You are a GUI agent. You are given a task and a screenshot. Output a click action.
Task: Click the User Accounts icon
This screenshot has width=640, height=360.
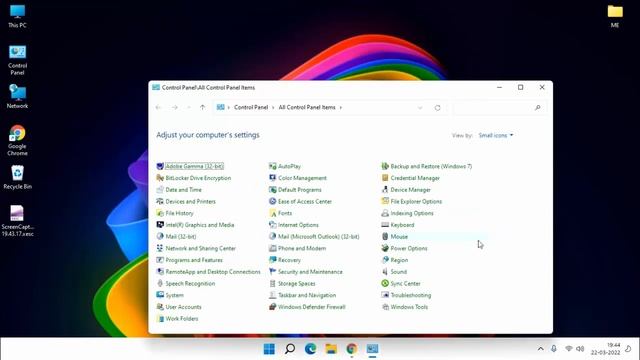point(160,307)
